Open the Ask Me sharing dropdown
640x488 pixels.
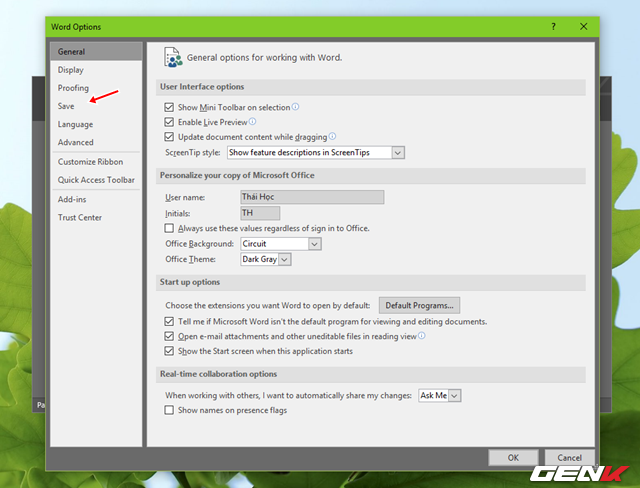click(x=454, y=396)
